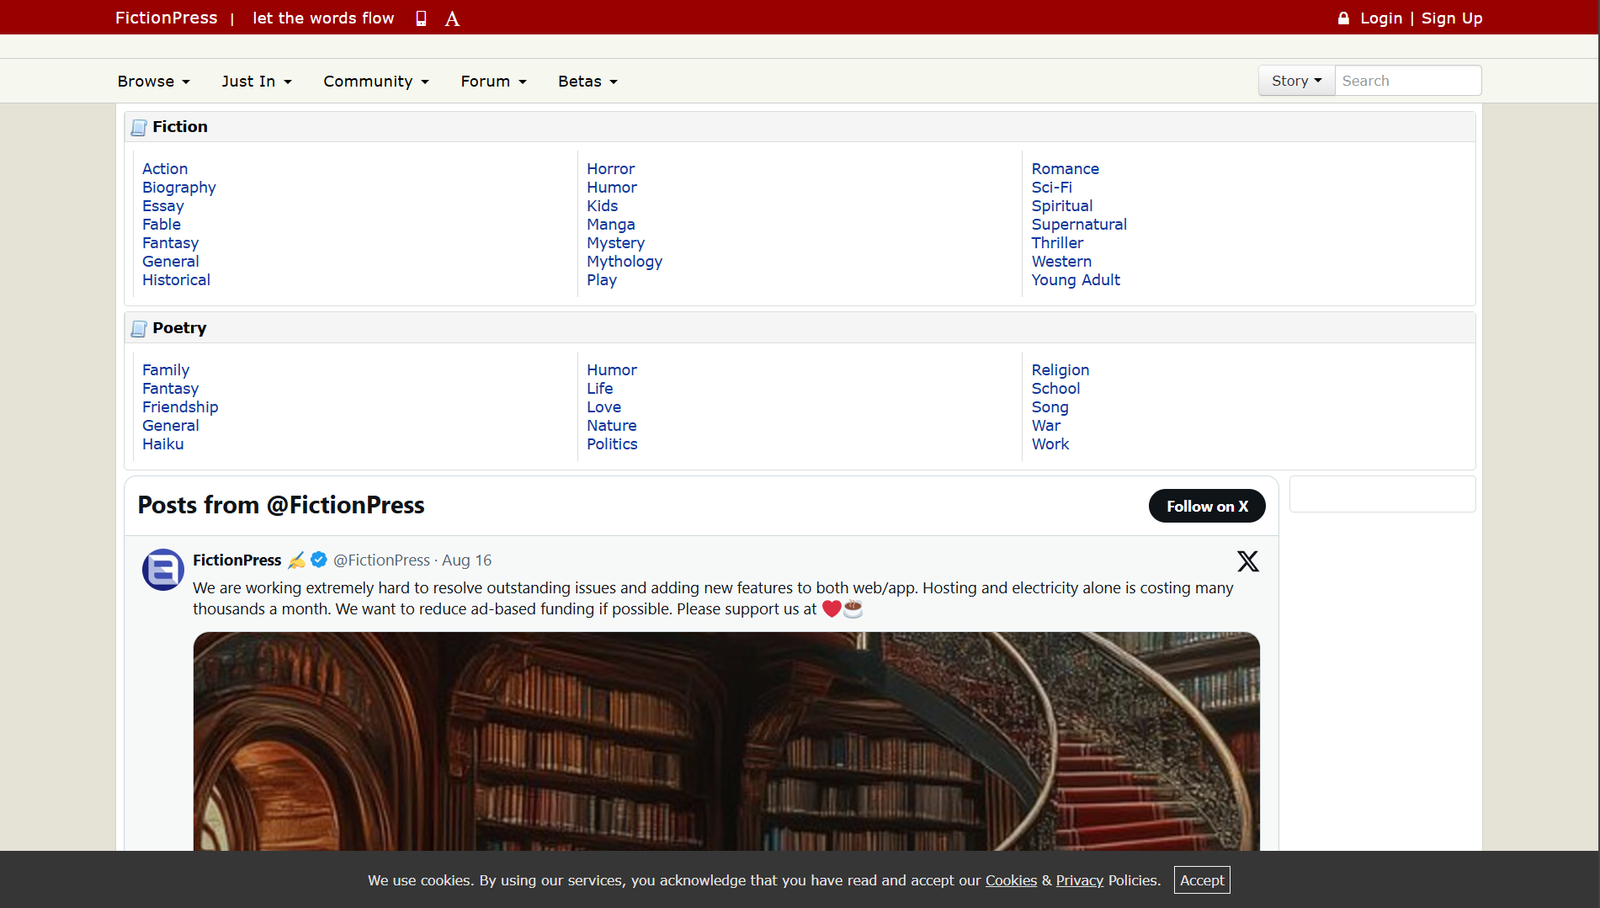This screenshot has height=908, width=1600.
Task: Open the Action fiction category
Action: (x=165, y=169)
